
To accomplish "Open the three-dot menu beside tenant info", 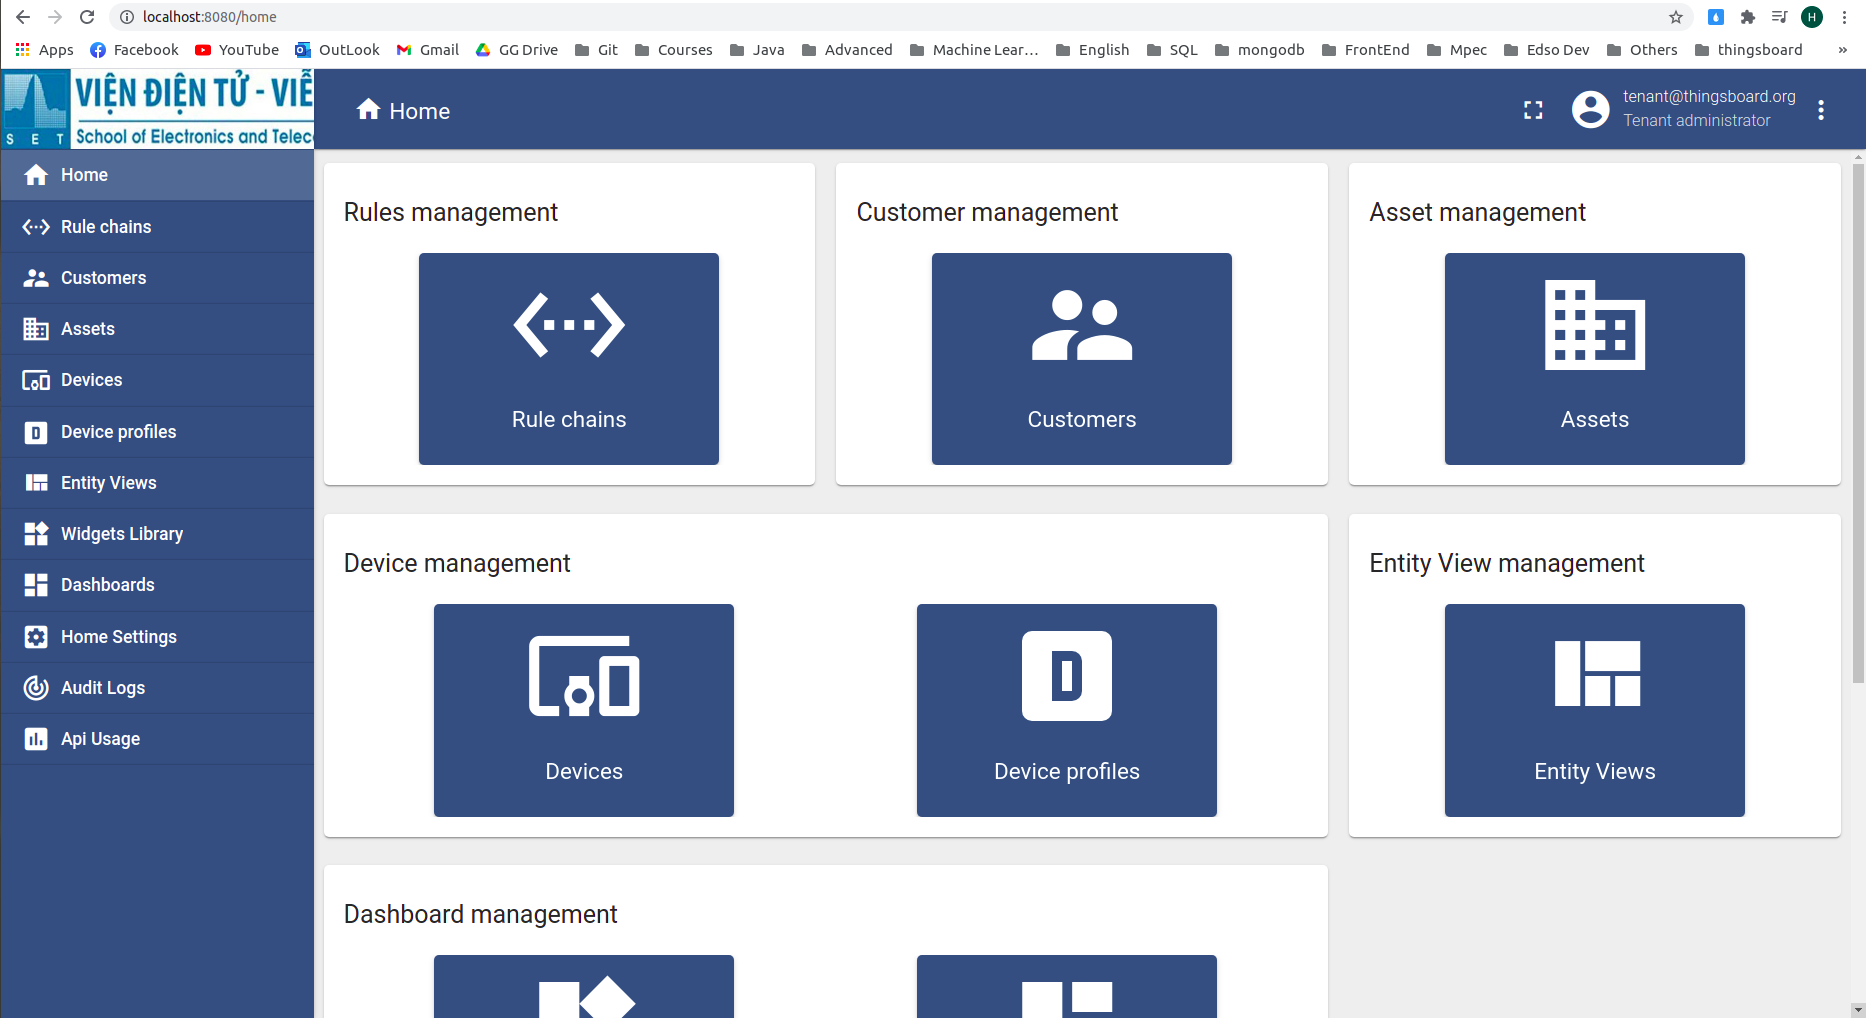I will [x=1821, y=110].
